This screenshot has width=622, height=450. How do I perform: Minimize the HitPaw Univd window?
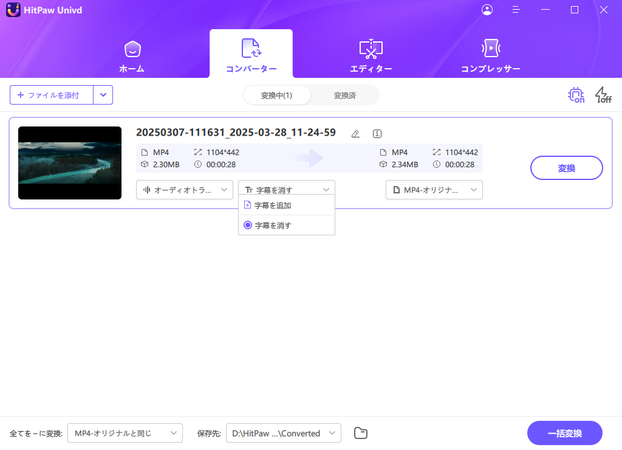click(x=545, y=10)
